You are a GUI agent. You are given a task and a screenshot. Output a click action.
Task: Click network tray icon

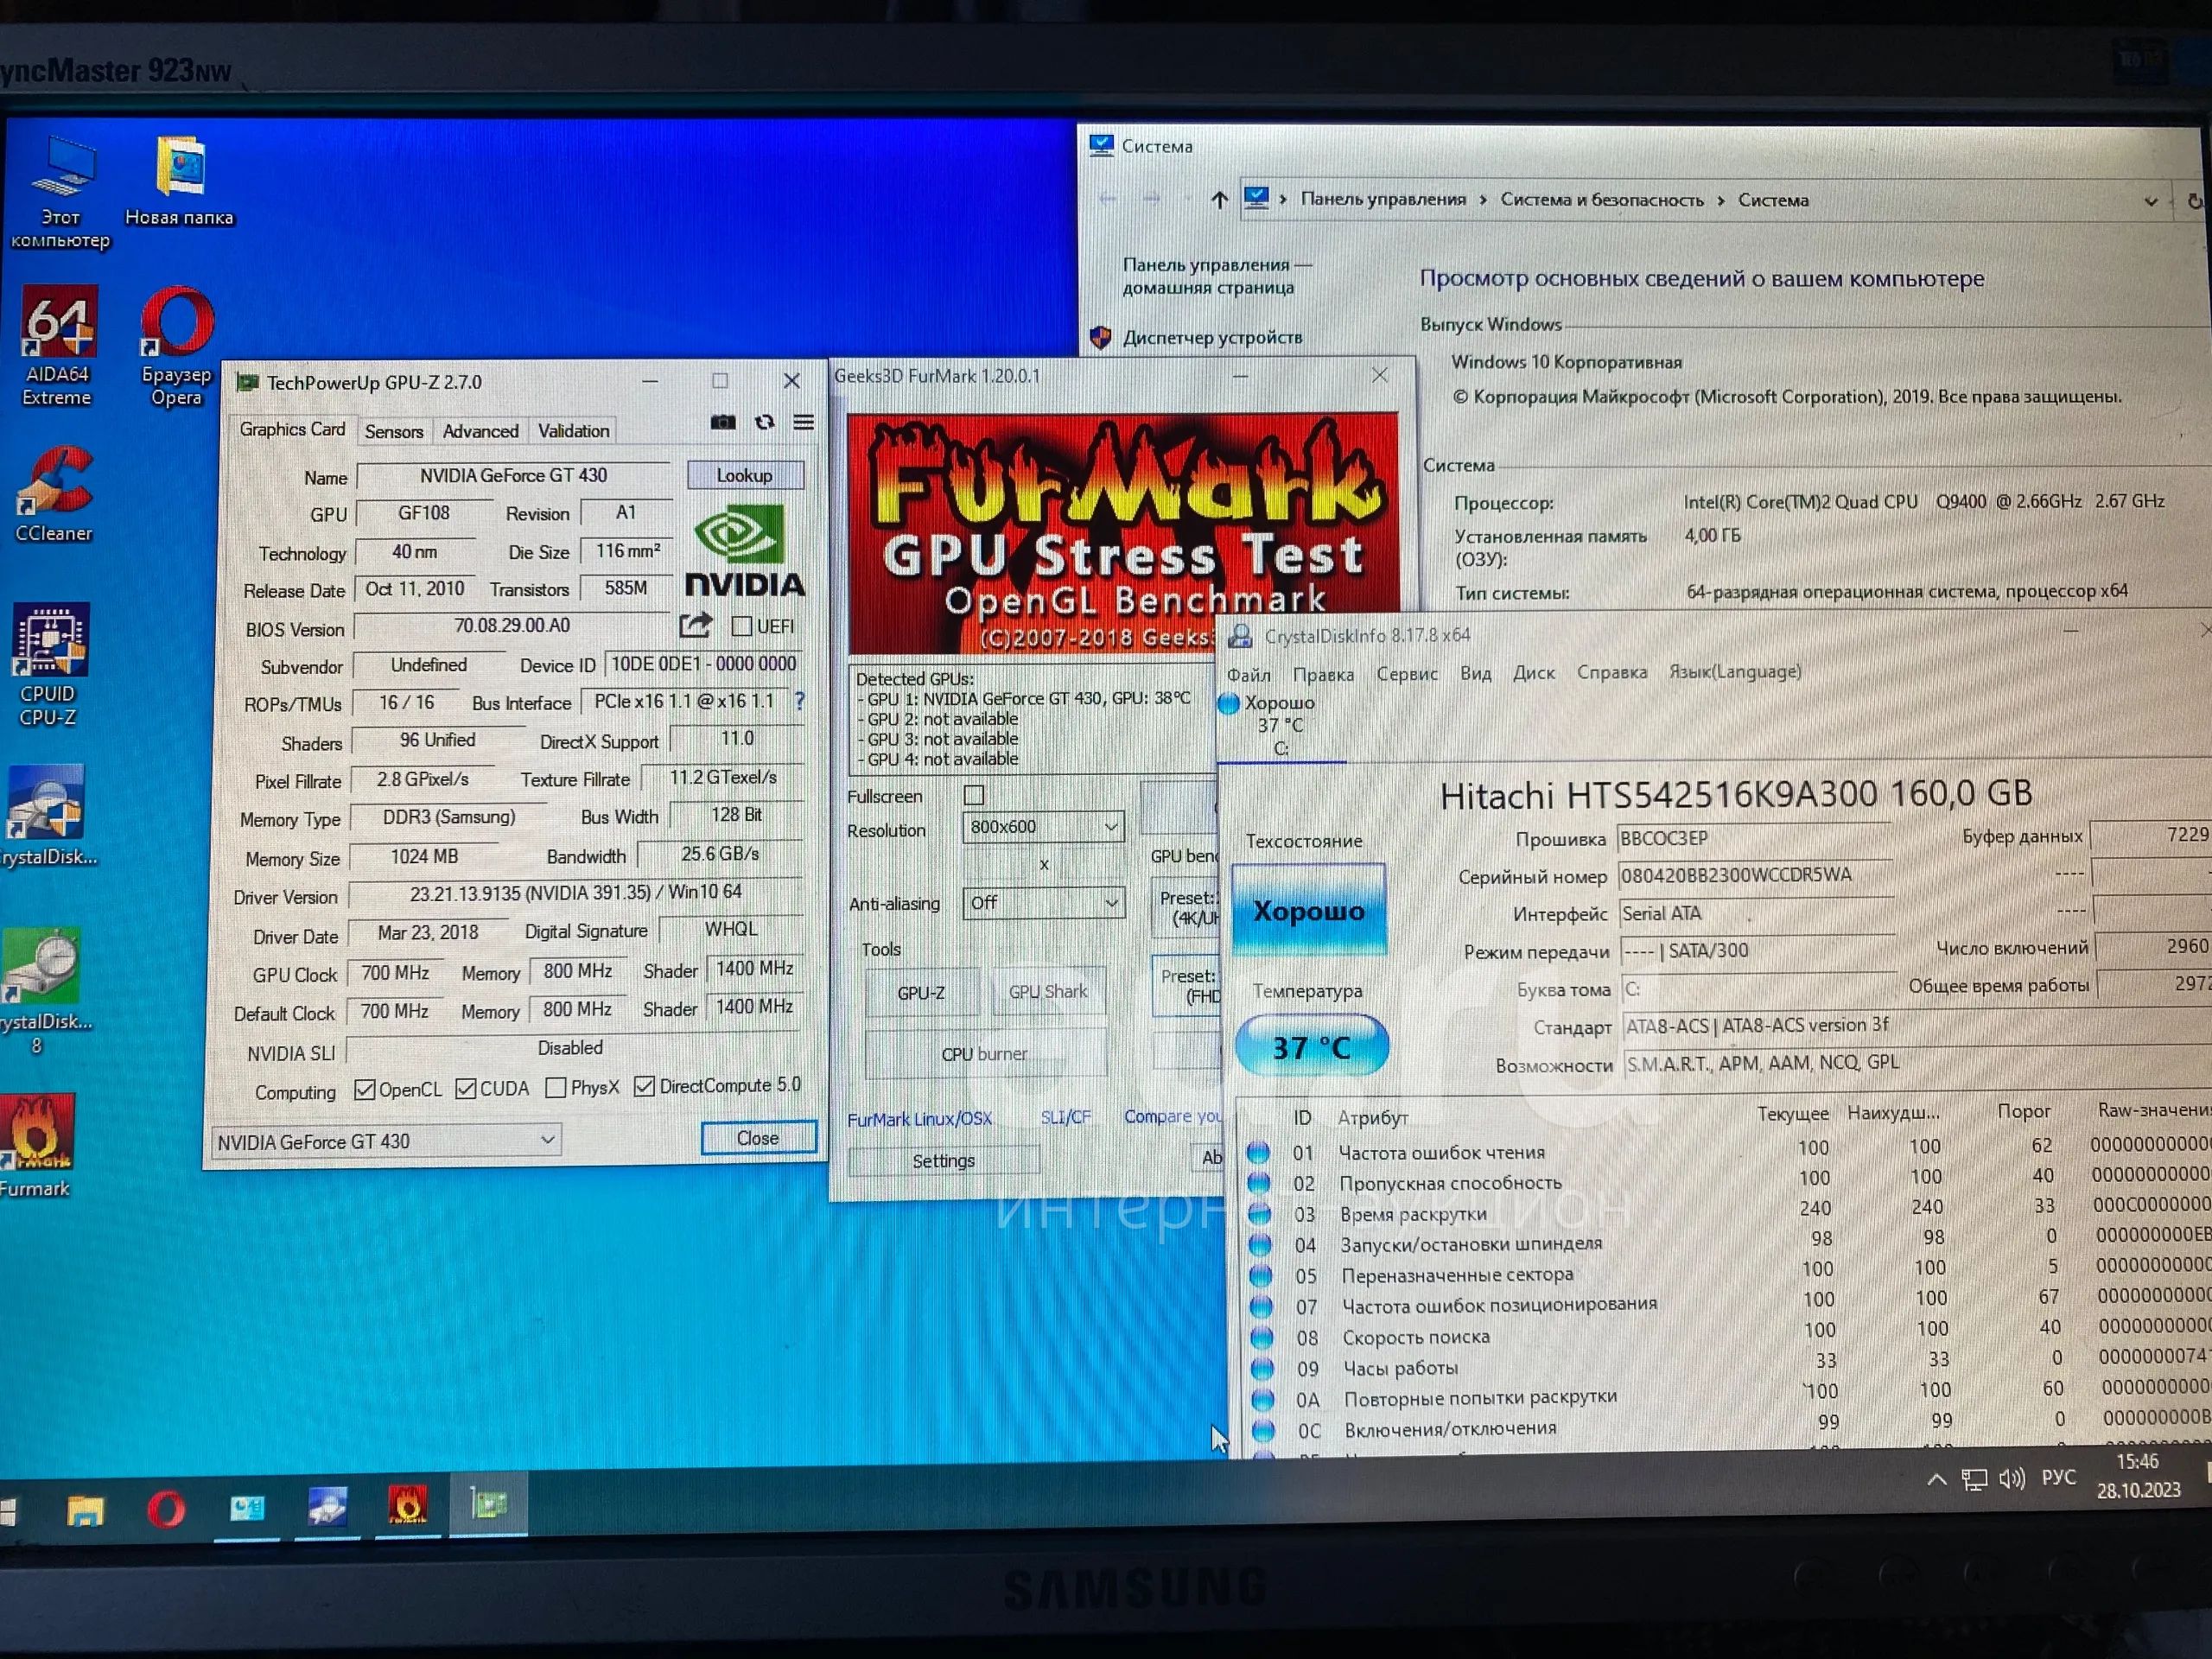point(1974,1480)
